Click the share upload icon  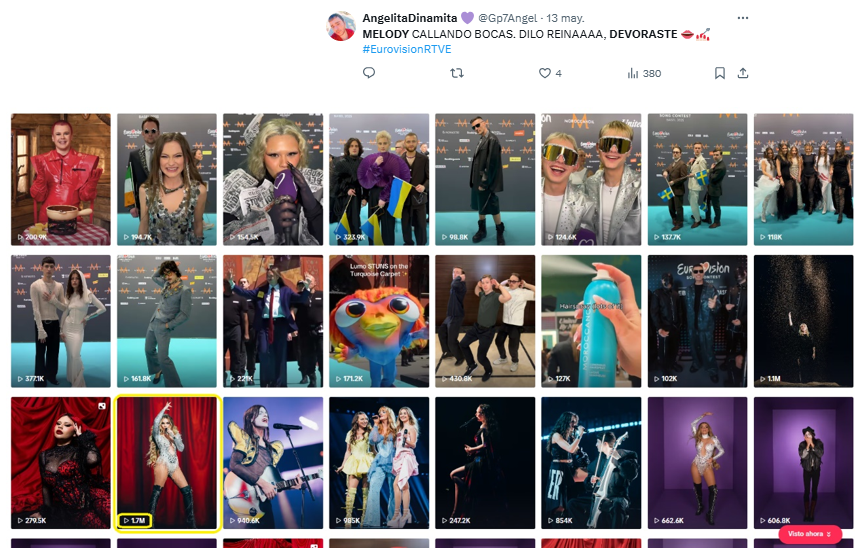coord(743,73)
